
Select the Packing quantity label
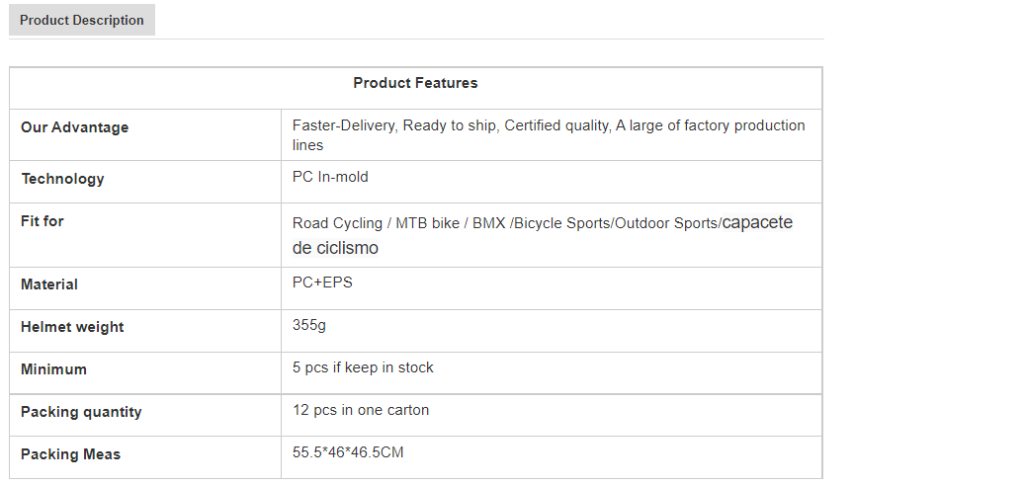pos(81,412)
